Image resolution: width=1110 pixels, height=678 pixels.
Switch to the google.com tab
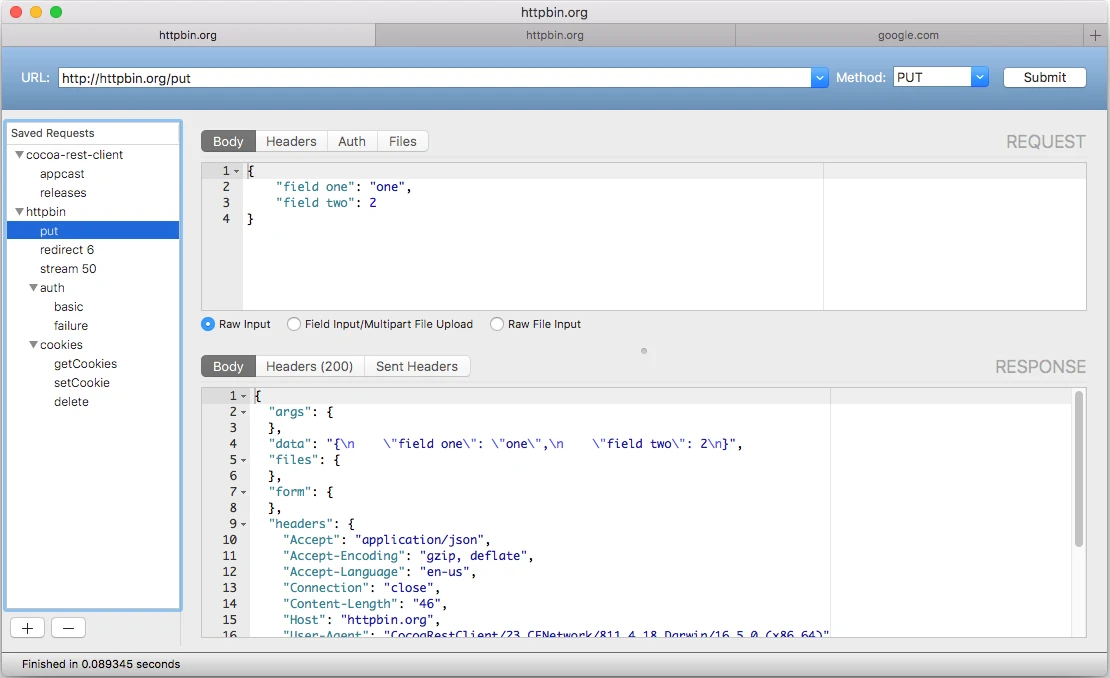click(908, 35)
